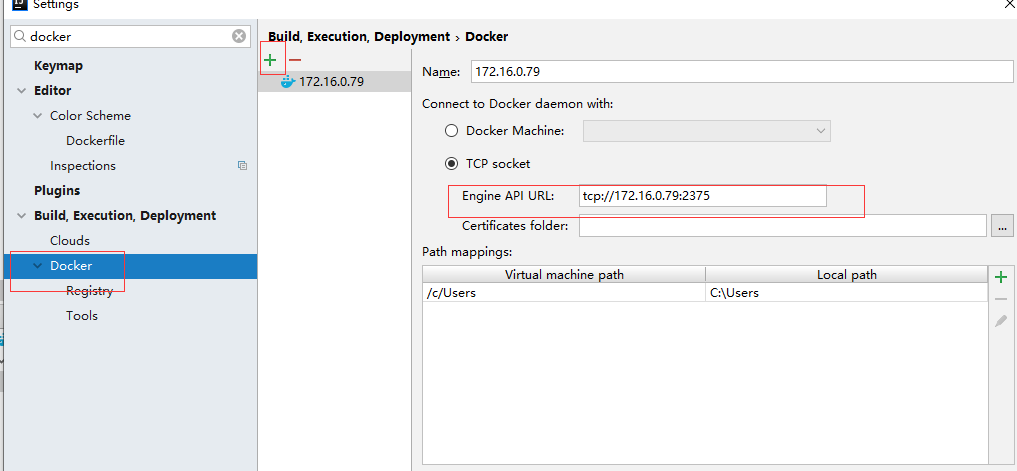Open the Docker Machine dropdown
The width and height of the screenshot is (1017, 471).
click(x=706, y=131)
